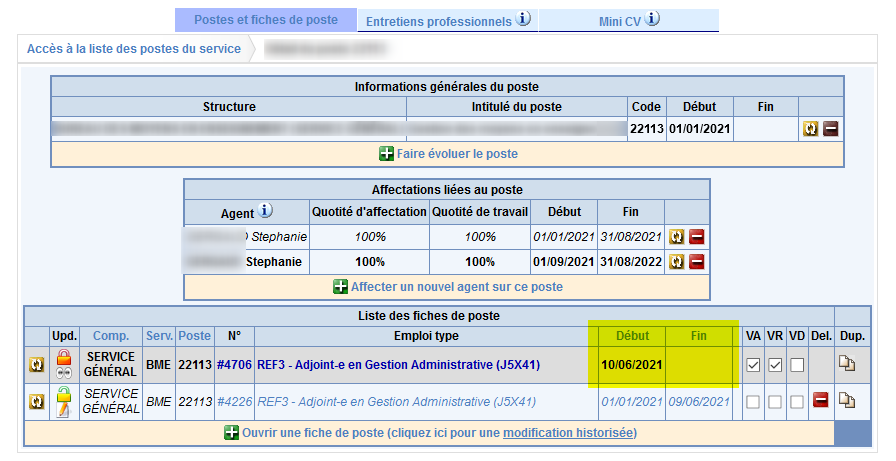Viewport: 896px width, 461px height.
Task: Toggle the VR checkbox for fiche #4706
Action: [x=775, y=365]
